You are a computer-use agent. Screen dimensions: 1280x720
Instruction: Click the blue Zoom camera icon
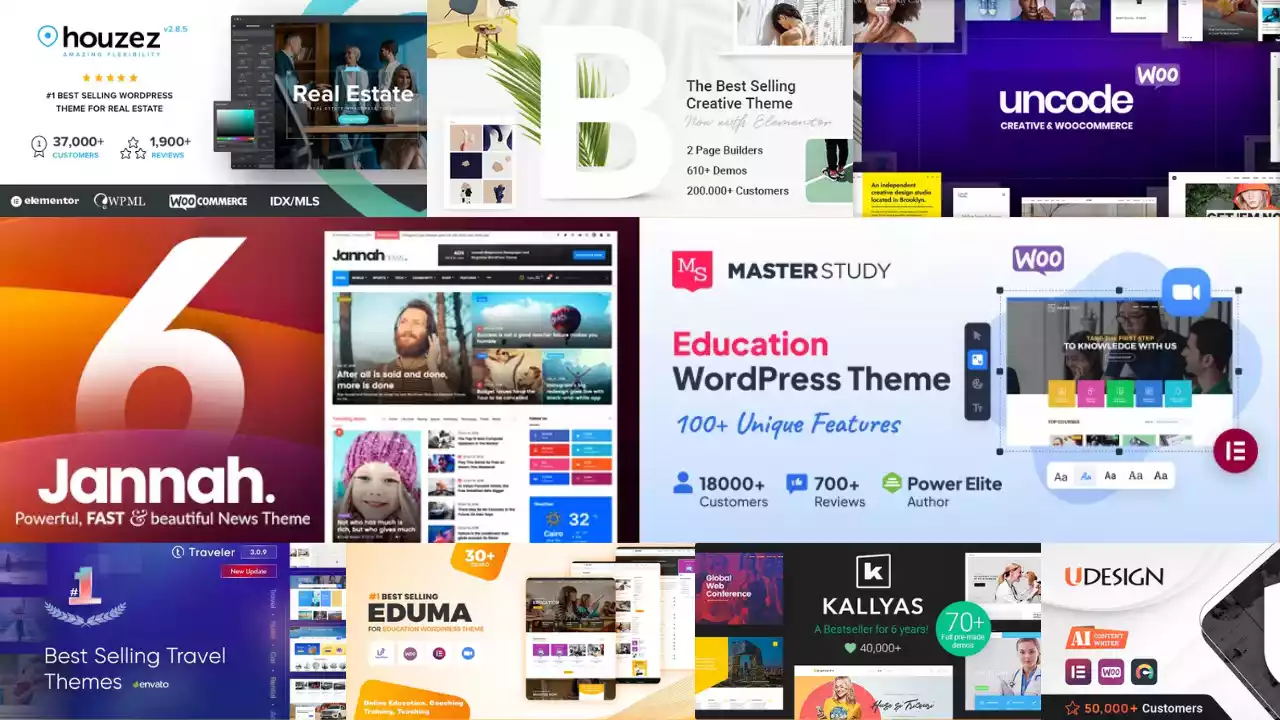(x=1186, y=292)
